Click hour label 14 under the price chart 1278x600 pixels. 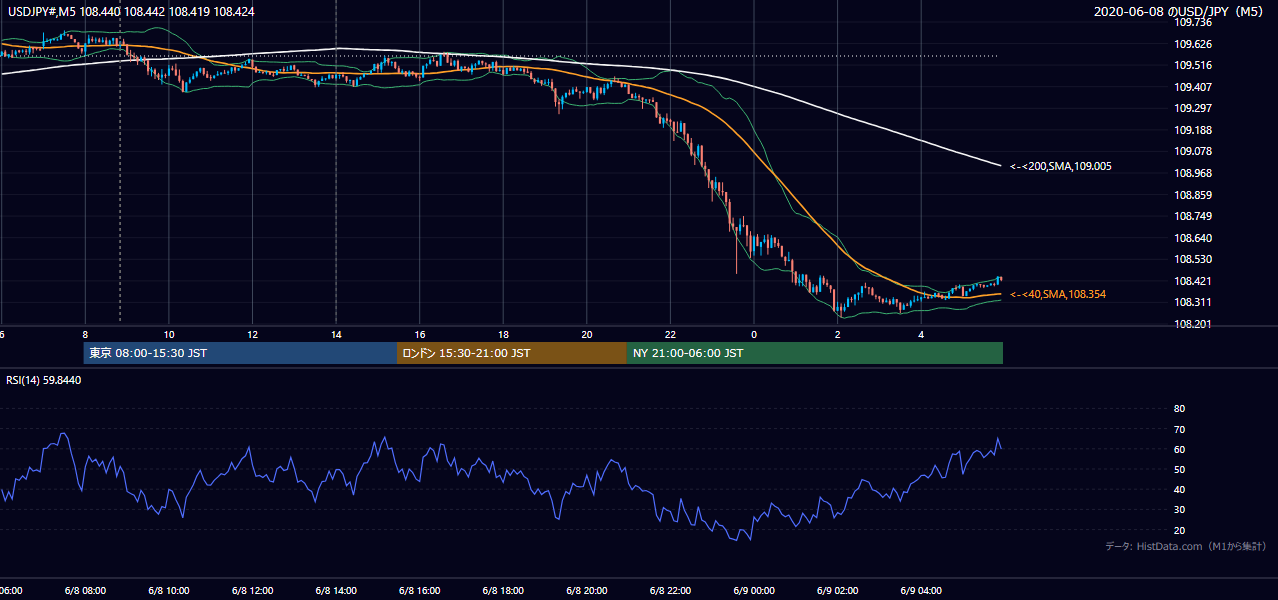pyautogui.click(x=337, y=334)
